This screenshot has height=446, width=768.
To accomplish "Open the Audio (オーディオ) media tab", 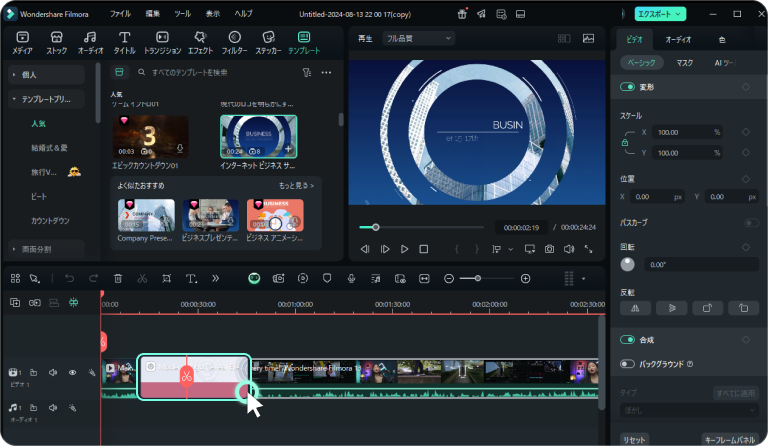I will click(90, 43).
